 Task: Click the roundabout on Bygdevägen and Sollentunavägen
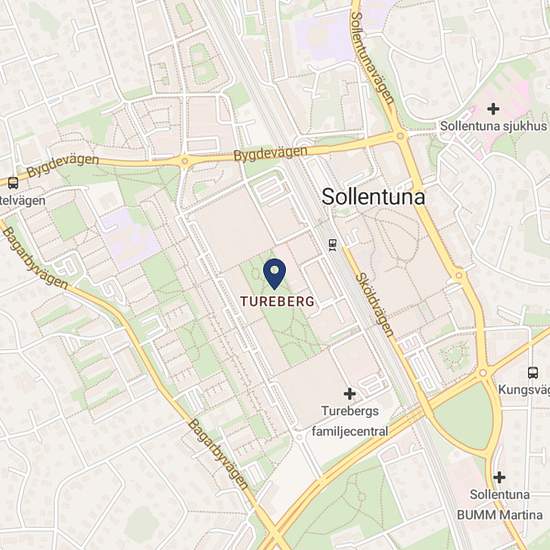(400, 135)
